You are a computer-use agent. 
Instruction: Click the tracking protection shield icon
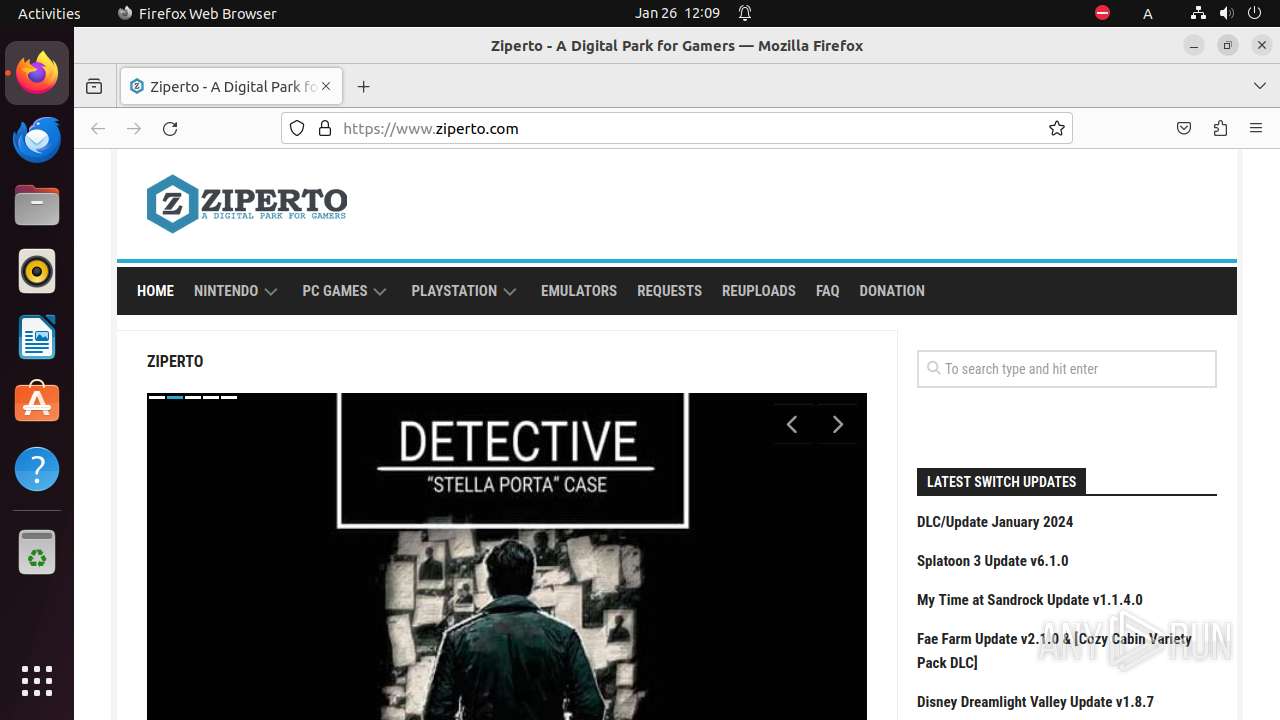(297, 128)
